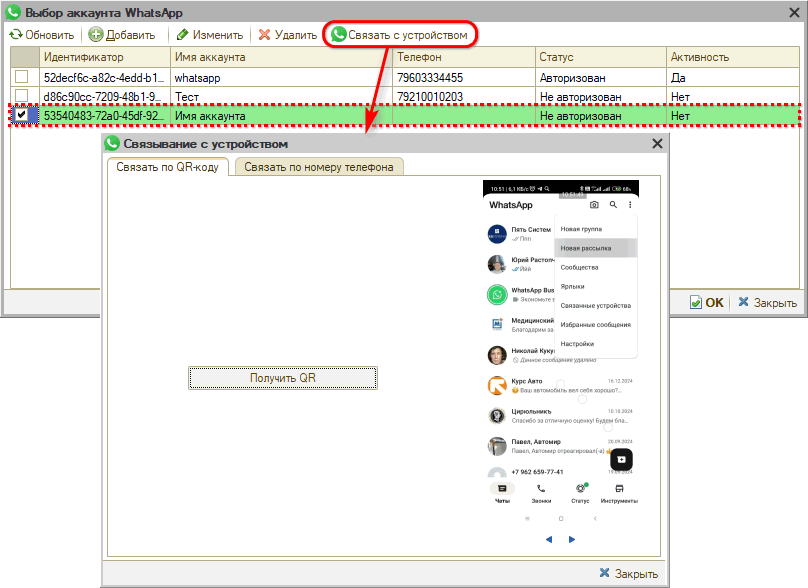Click the Связанные устройства menu entry
Image resolution: width=808 pixels, height=588 pixels.
[596, 305]
